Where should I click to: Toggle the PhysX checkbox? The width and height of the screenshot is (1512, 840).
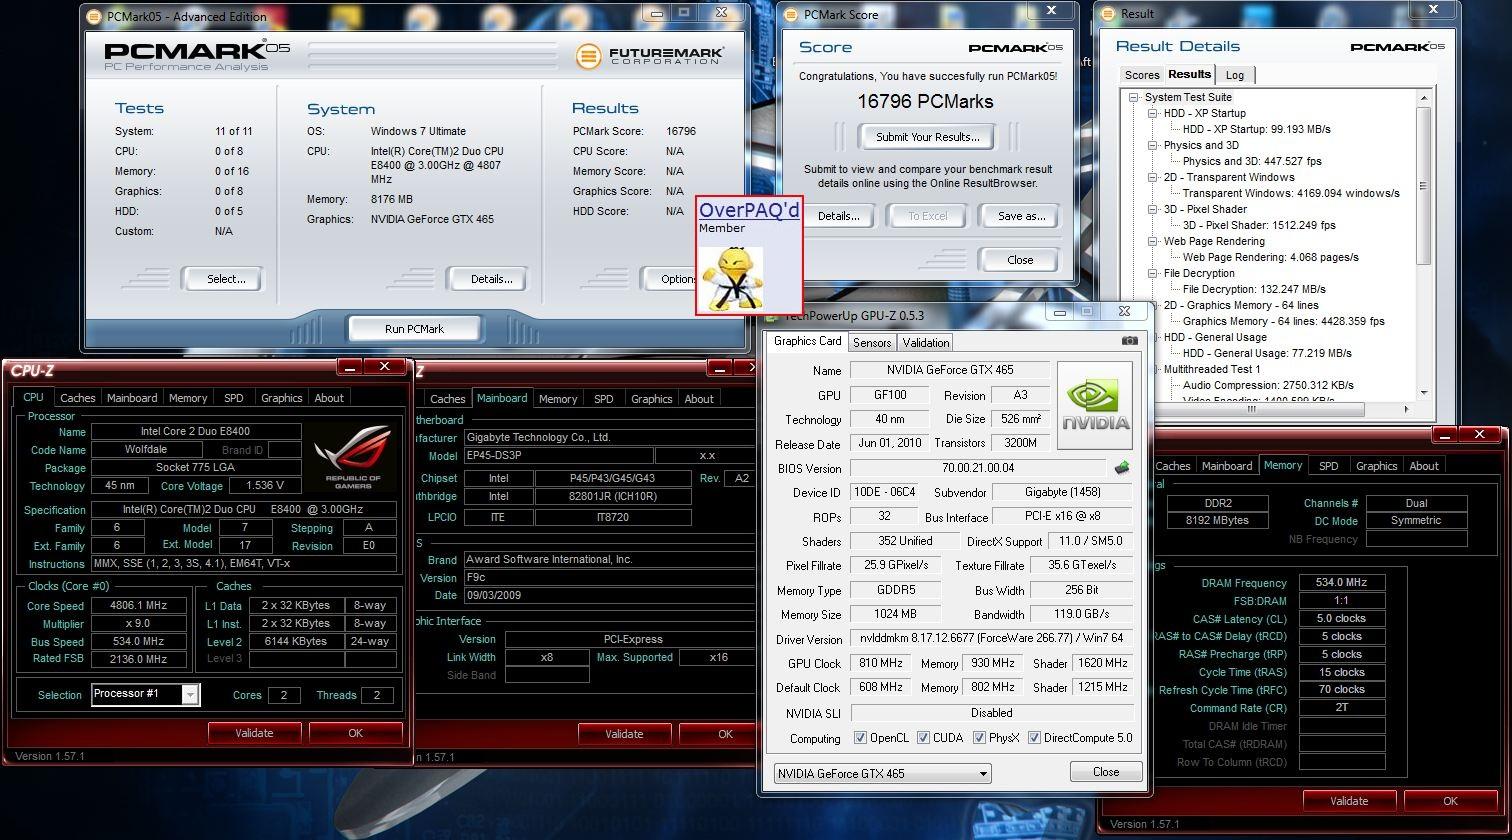978,738
